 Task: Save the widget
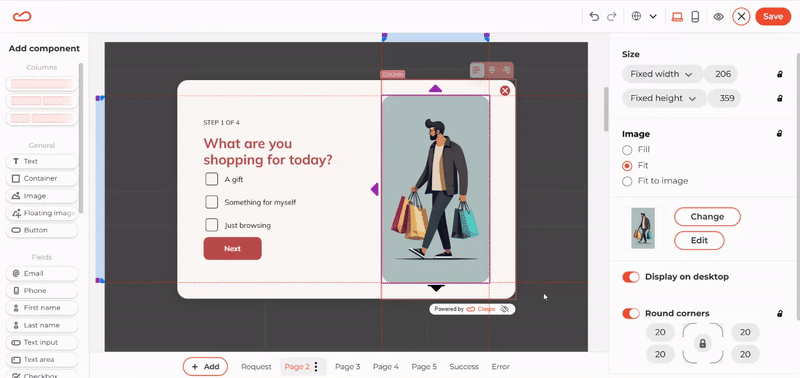pos(773,16)
